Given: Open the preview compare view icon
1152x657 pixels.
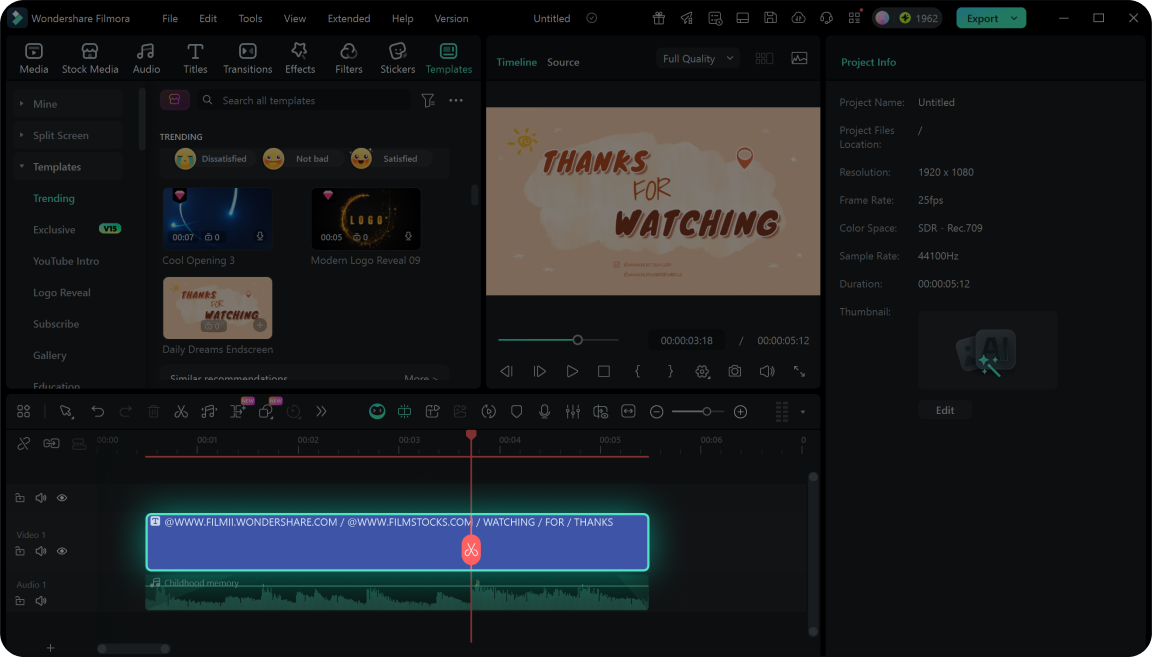Looking at the screenshot, I should pyautogui.click(x=764, y=59).
